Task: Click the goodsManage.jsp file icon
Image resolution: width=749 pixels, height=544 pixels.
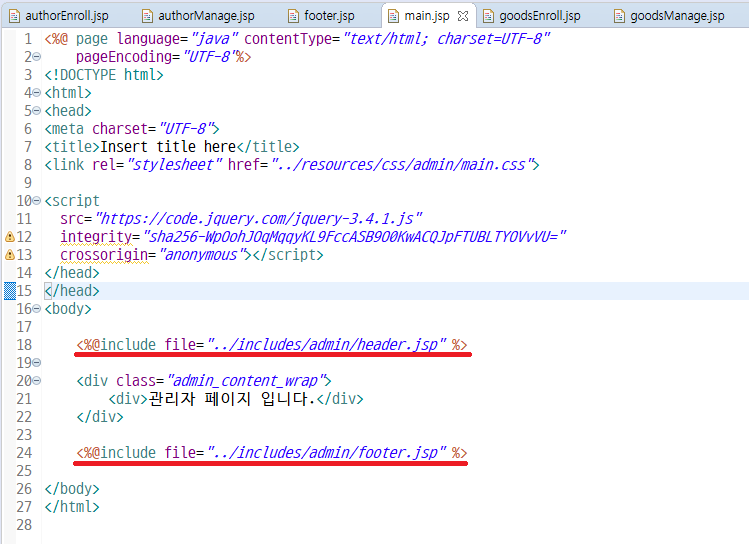Action: (x=619, y=16)
